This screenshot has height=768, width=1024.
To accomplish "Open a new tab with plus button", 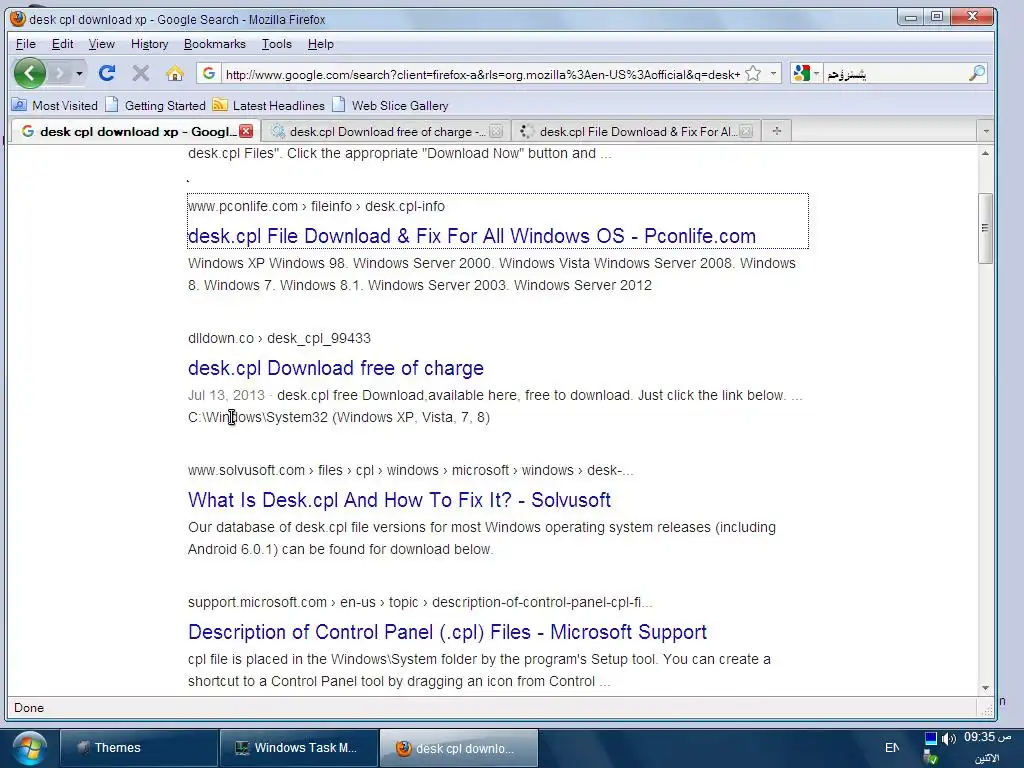I will coord(776,131).
